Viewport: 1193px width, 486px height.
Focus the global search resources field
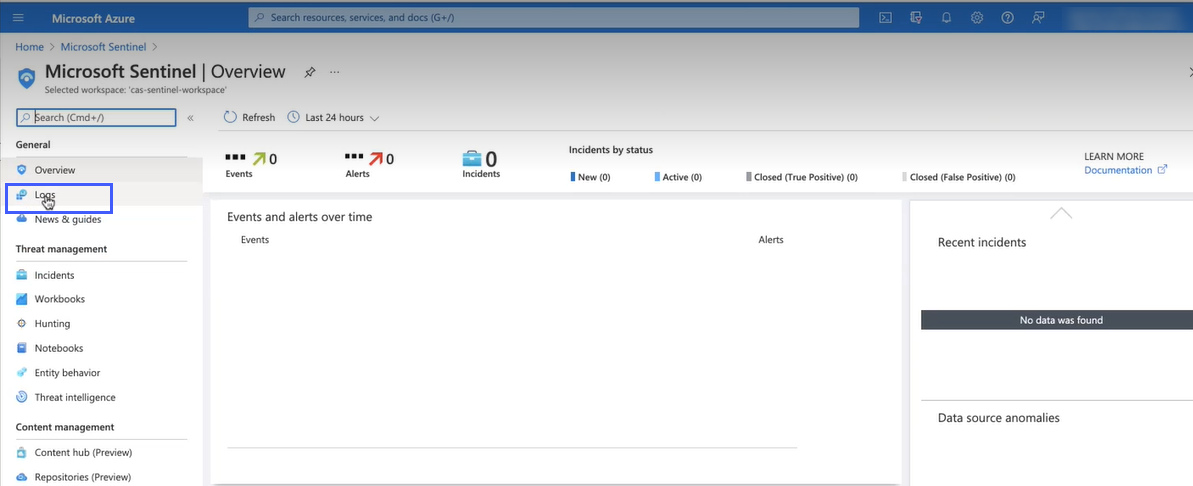[553, 17]
